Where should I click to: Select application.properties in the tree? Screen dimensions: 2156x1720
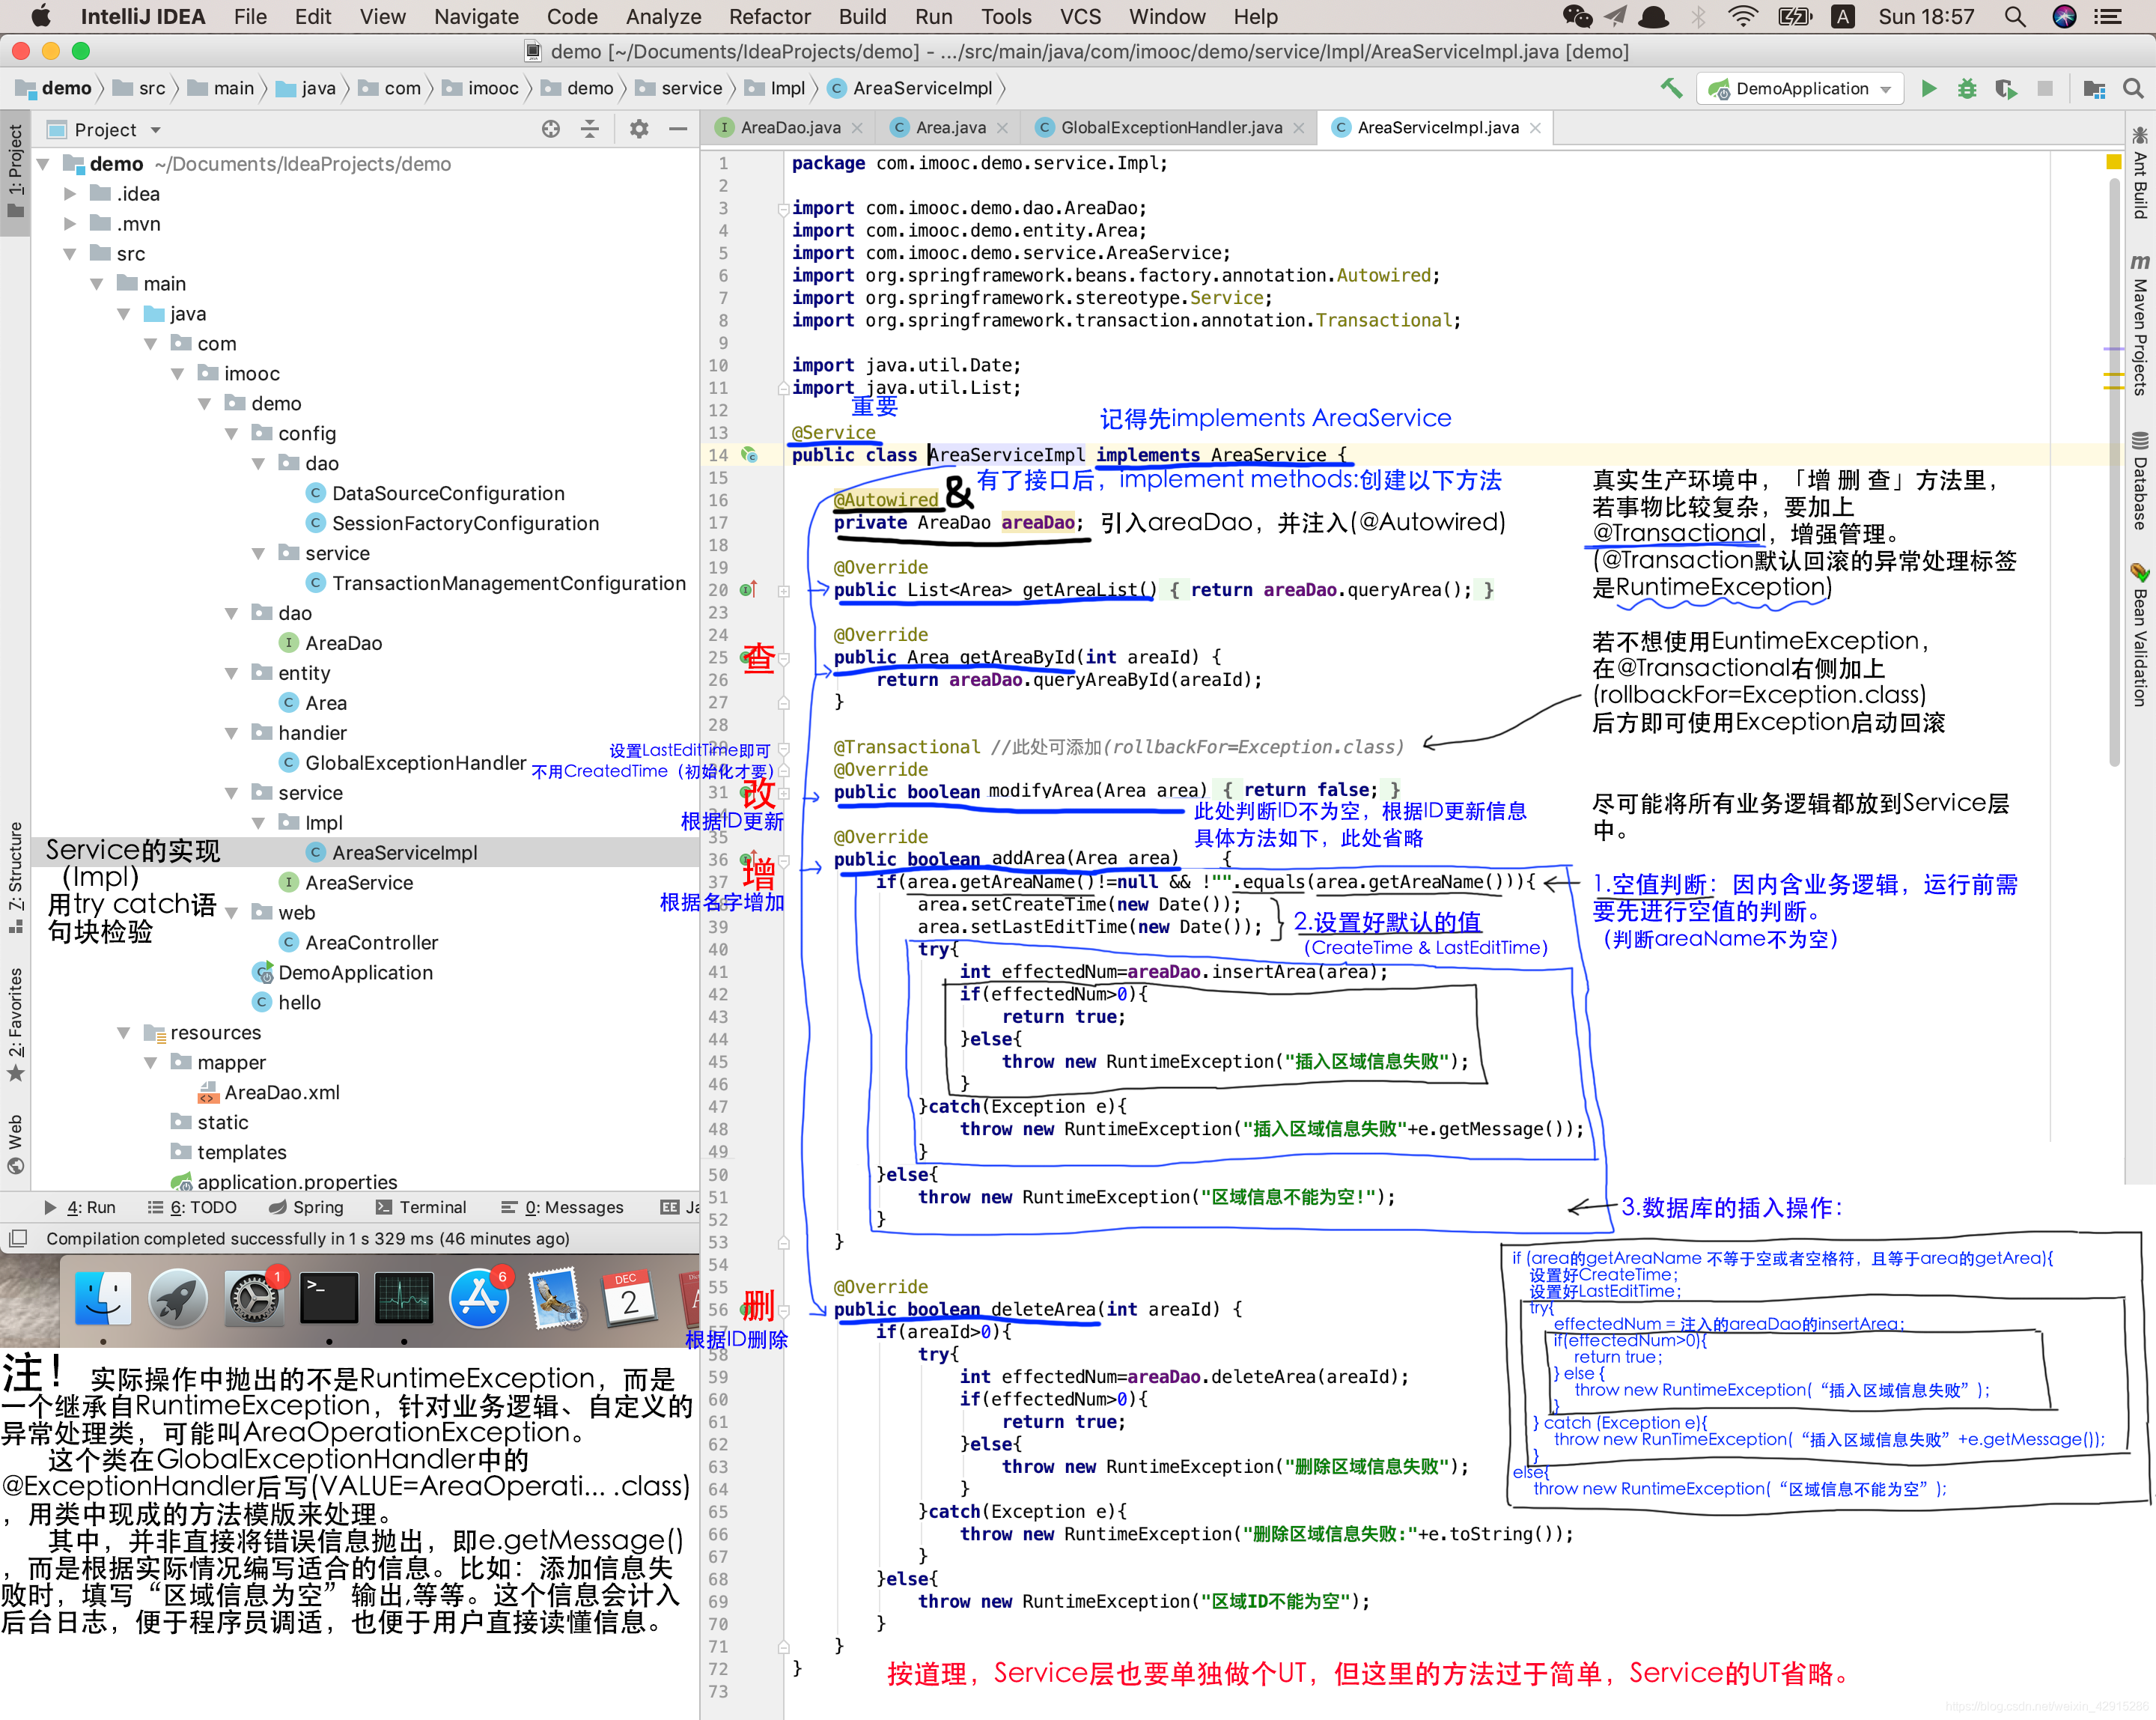tap(296, 1182)
